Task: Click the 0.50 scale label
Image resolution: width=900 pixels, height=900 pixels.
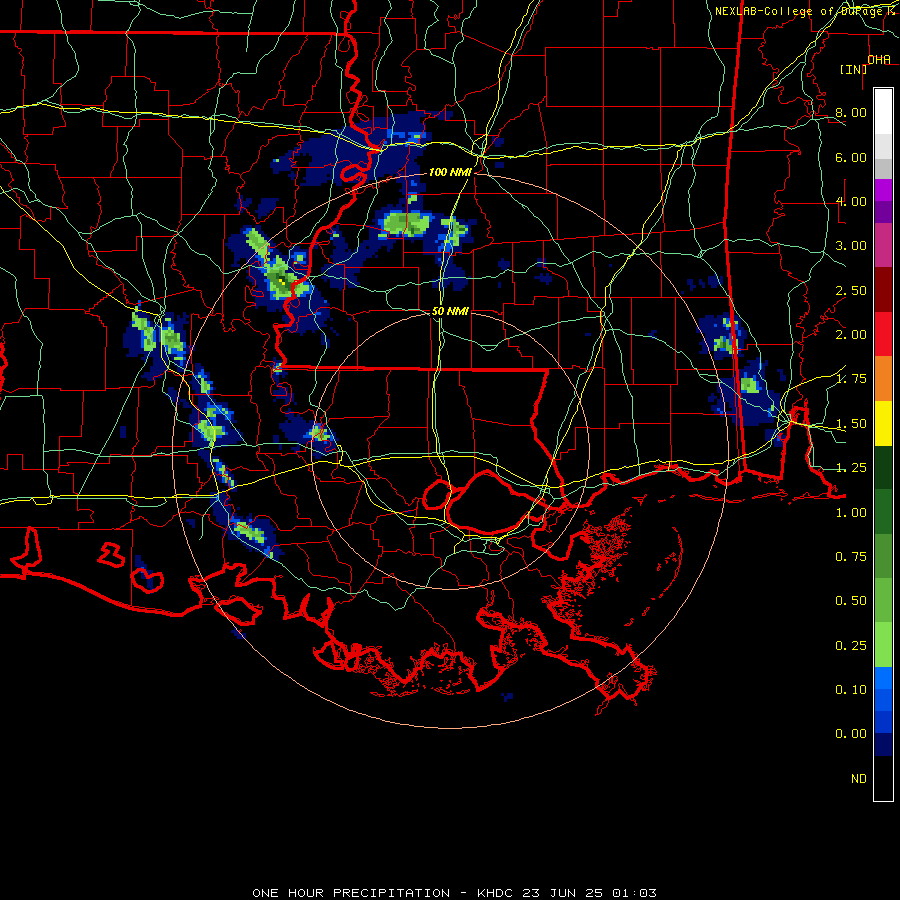Action: tap(851, 601)
